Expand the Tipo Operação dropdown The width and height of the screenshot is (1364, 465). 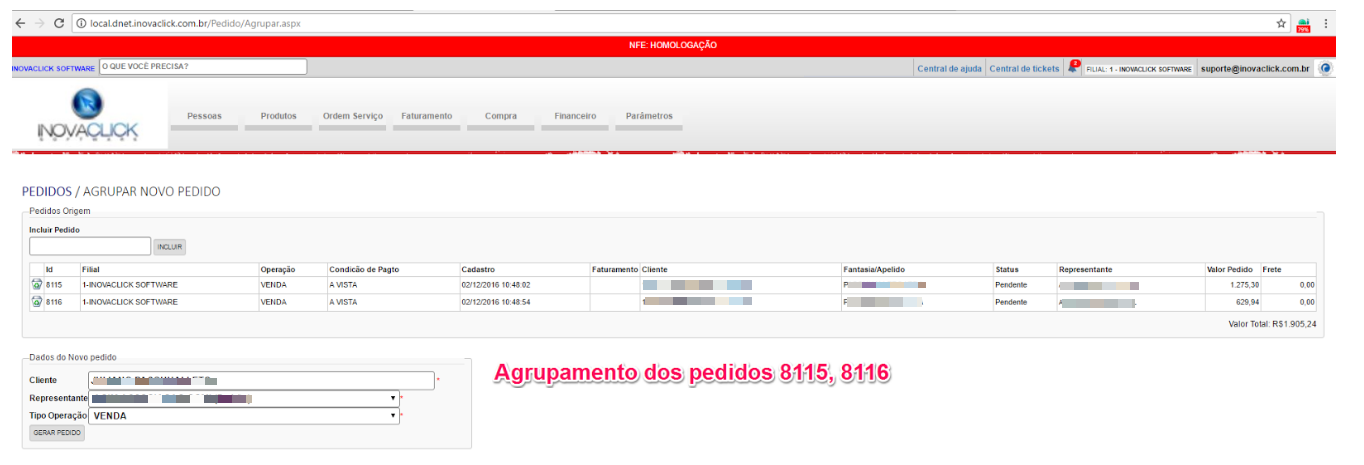[393, 416]
